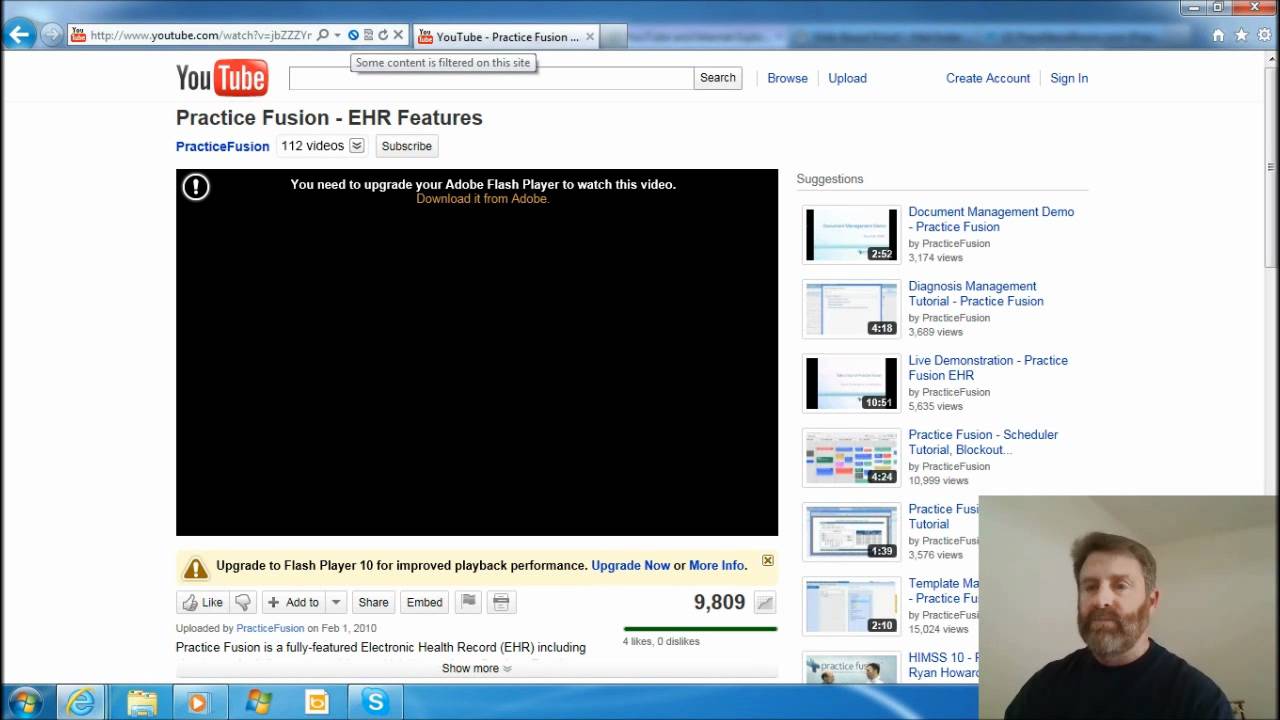
Task: Click the Like thumbs-up button
Action: (202, 602)
